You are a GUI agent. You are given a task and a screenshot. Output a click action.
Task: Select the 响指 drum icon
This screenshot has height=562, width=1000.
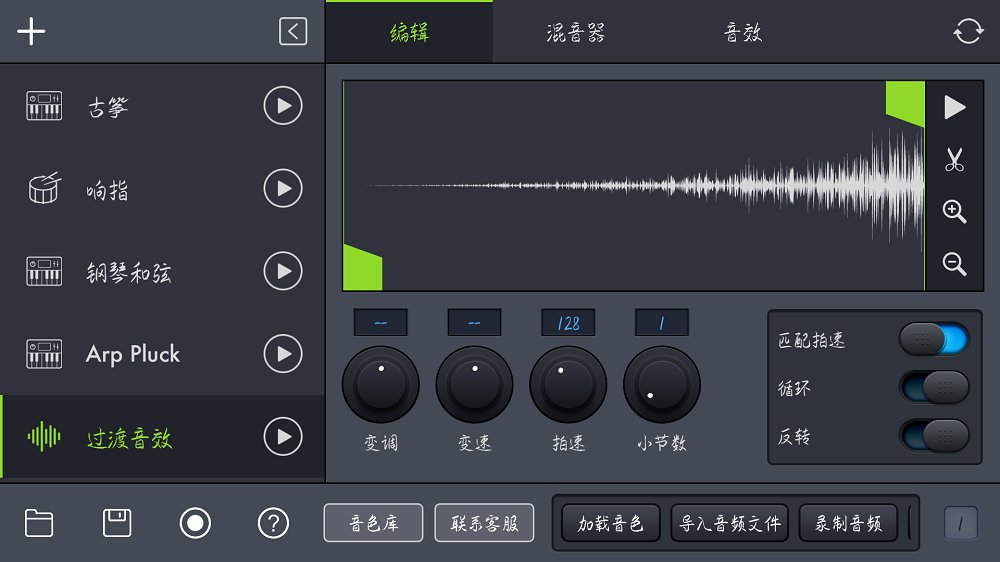45,188
